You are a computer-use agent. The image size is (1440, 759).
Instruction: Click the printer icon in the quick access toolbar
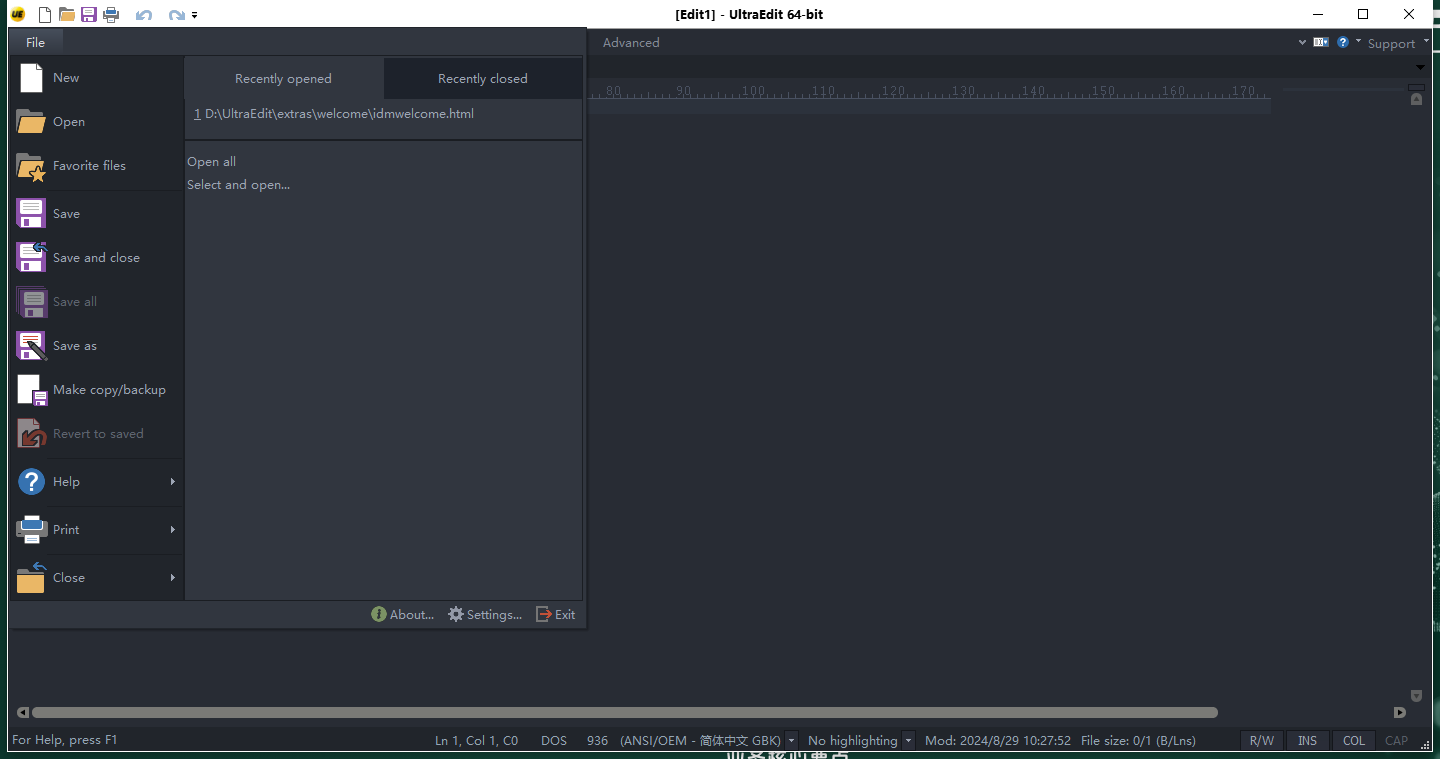111,14
